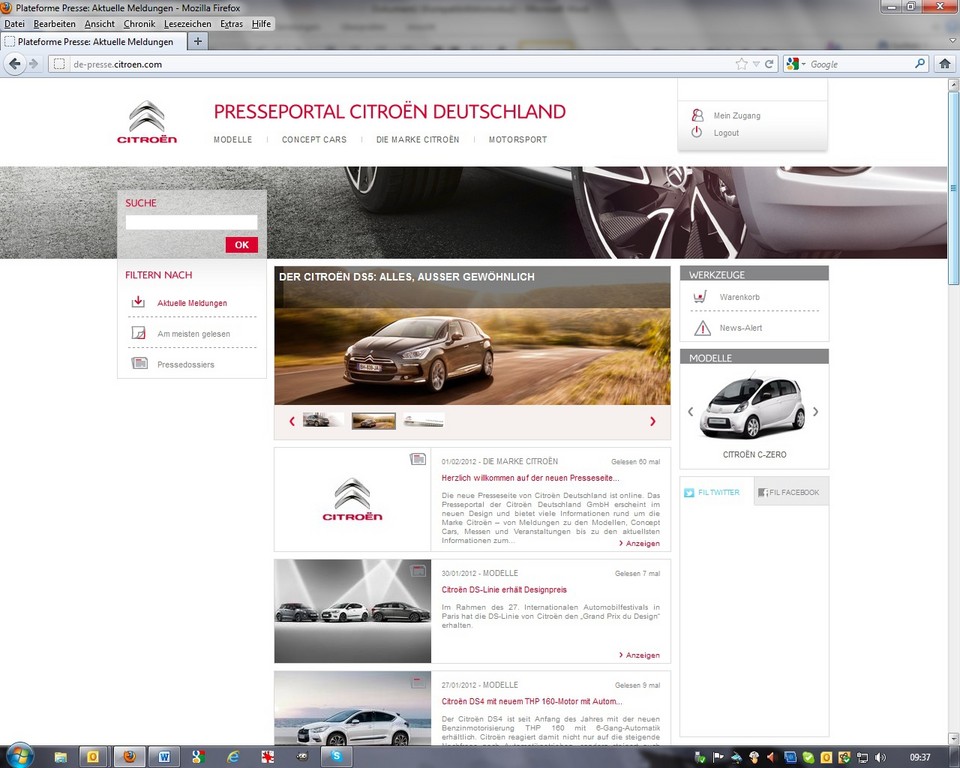The width and height of the screenshot is (960, 768).
Task: Click the News-Alert warning triangle icon
Action: pos(702,328)
